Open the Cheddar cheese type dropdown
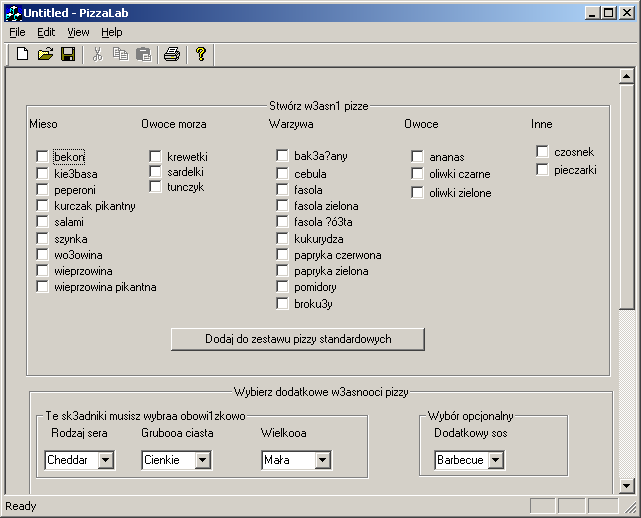Viewport: 641px width, 518px height. pos(105,460)
